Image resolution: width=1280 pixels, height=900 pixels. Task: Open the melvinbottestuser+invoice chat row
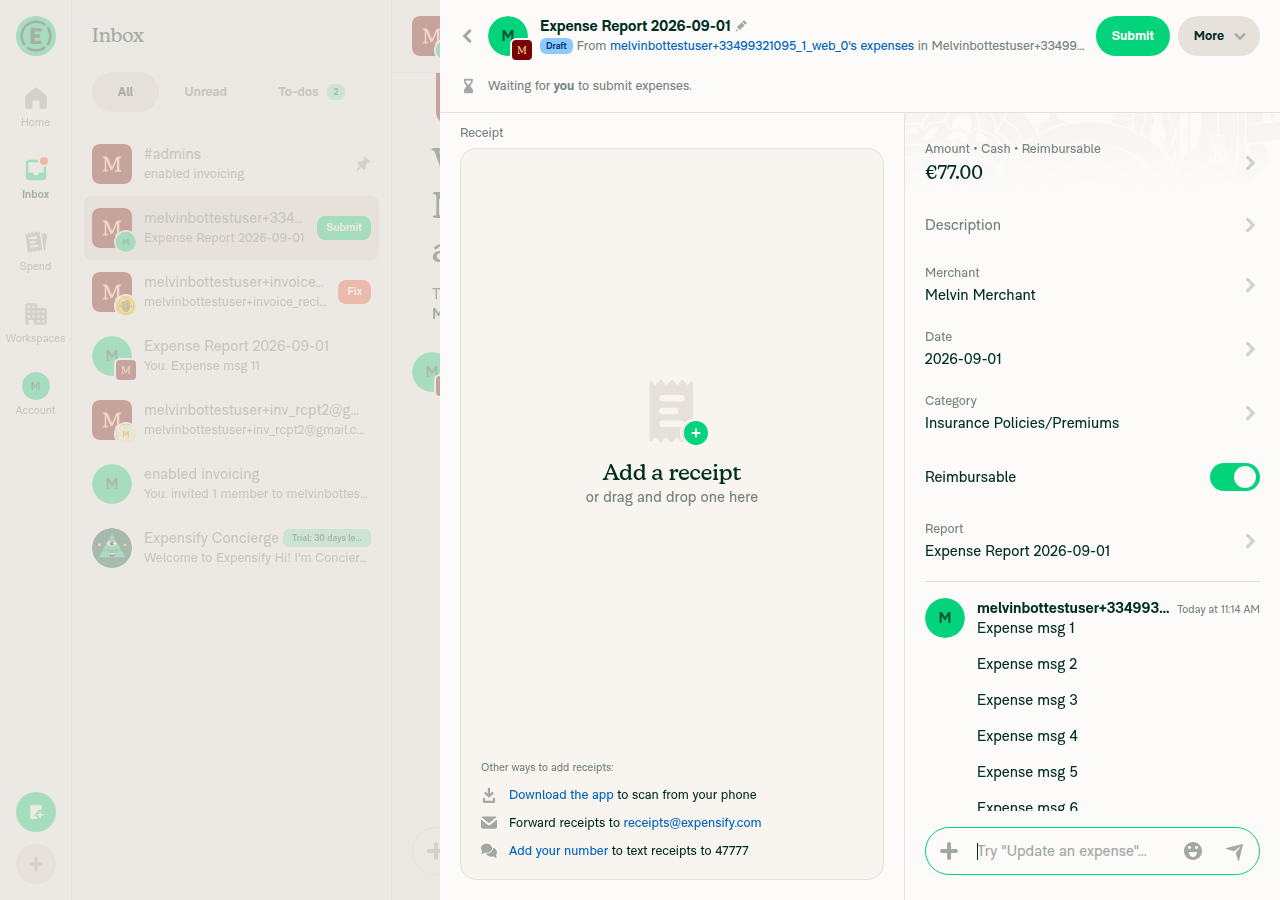coord(231,292)
